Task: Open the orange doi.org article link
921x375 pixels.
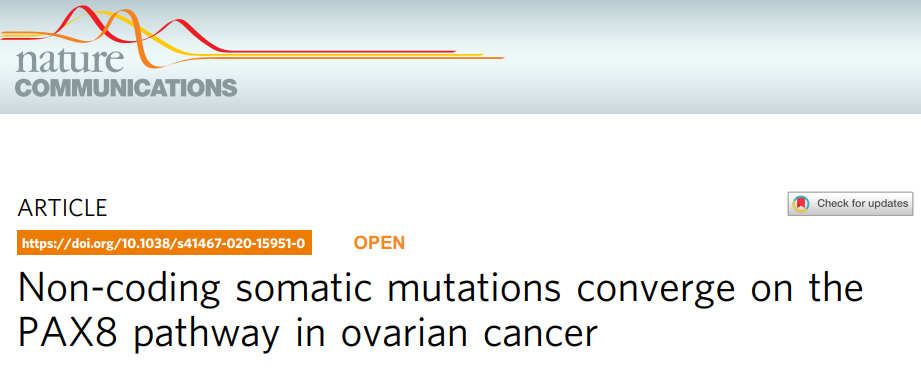Action: (x=164, y=243)
